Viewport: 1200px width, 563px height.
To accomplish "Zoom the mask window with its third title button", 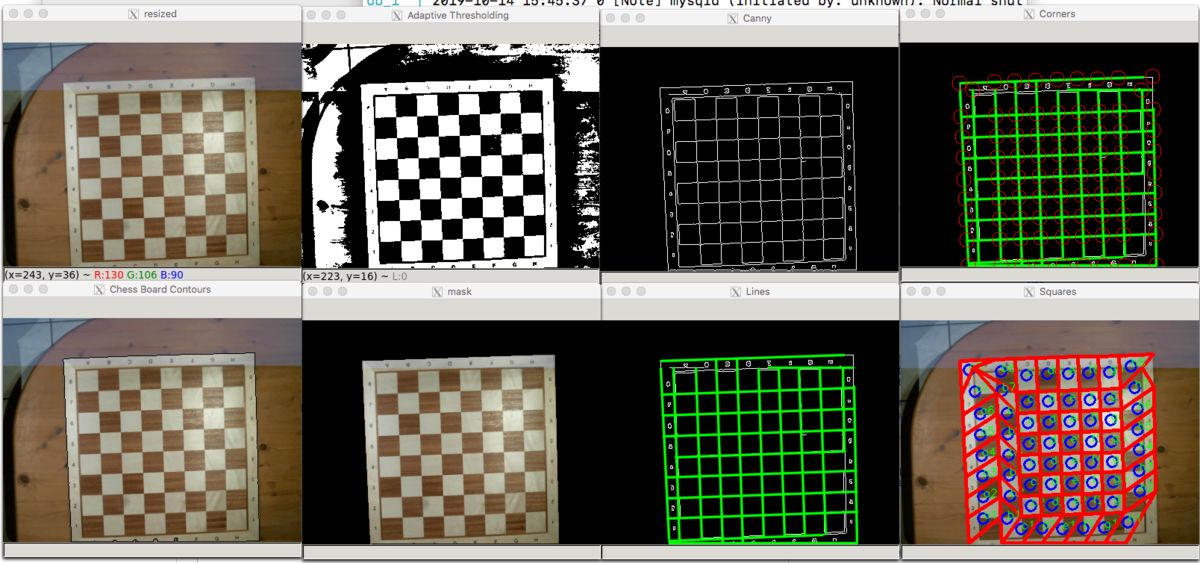I will coord(343,291).
